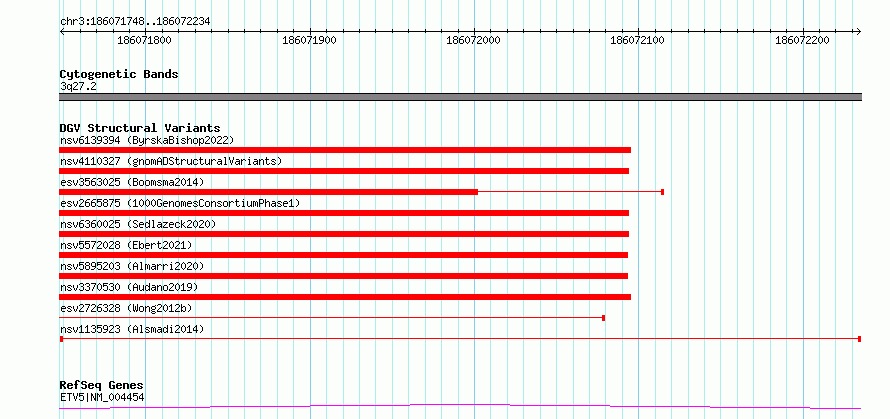
Task: Select nsv5895203 (Almarri2020) label
Action: (x=132, y=266)
